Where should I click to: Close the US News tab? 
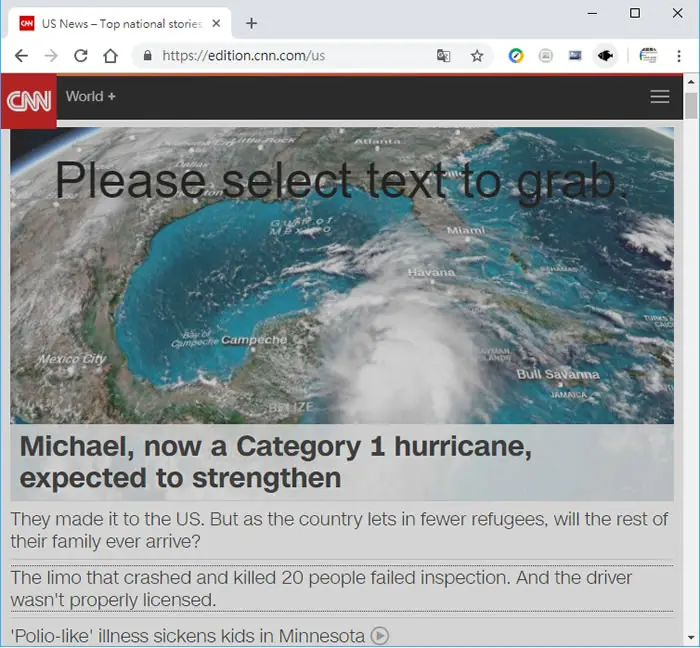(216, 23)
